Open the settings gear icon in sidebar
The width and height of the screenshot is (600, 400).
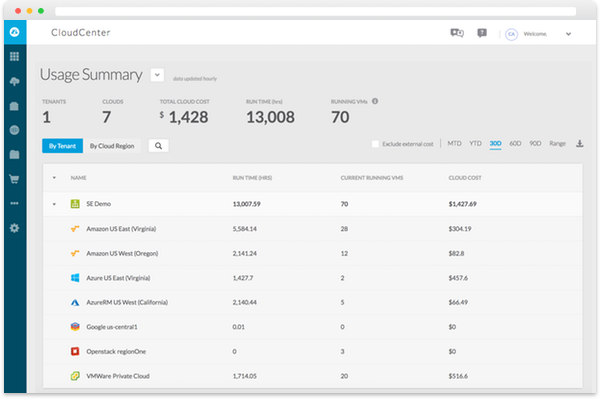15,228
